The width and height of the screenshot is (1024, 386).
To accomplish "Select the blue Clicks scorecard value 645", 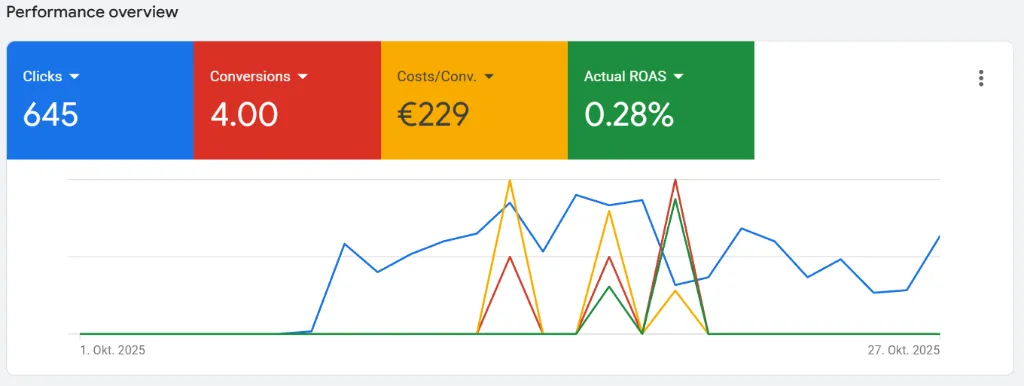I will pyautogui.click(x=50, y=115).
